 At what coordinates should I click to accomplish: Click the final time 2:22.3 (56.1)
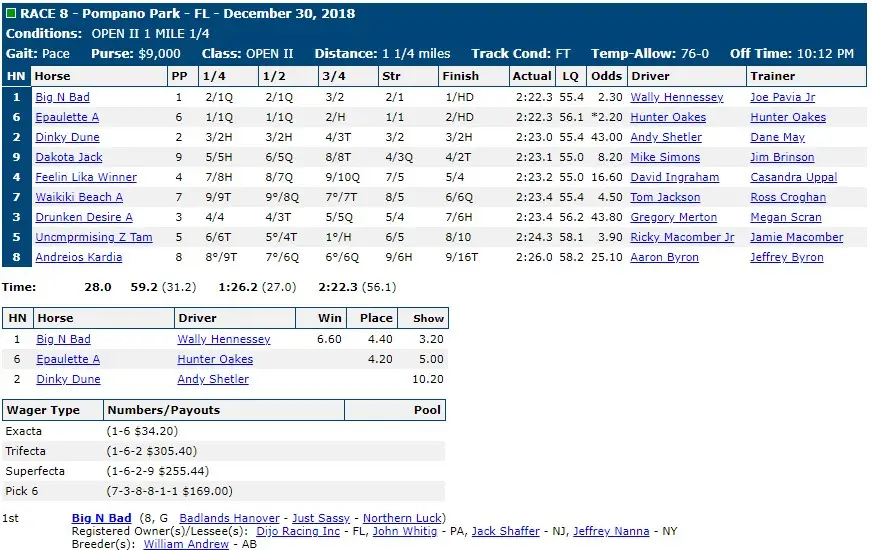coord(357,287)
